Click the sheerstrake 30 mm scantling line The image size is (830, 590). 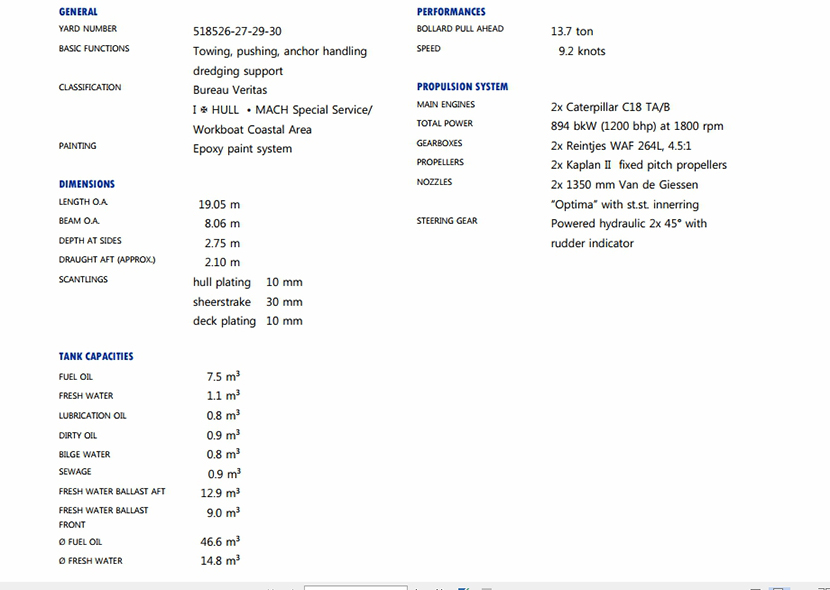247,302
